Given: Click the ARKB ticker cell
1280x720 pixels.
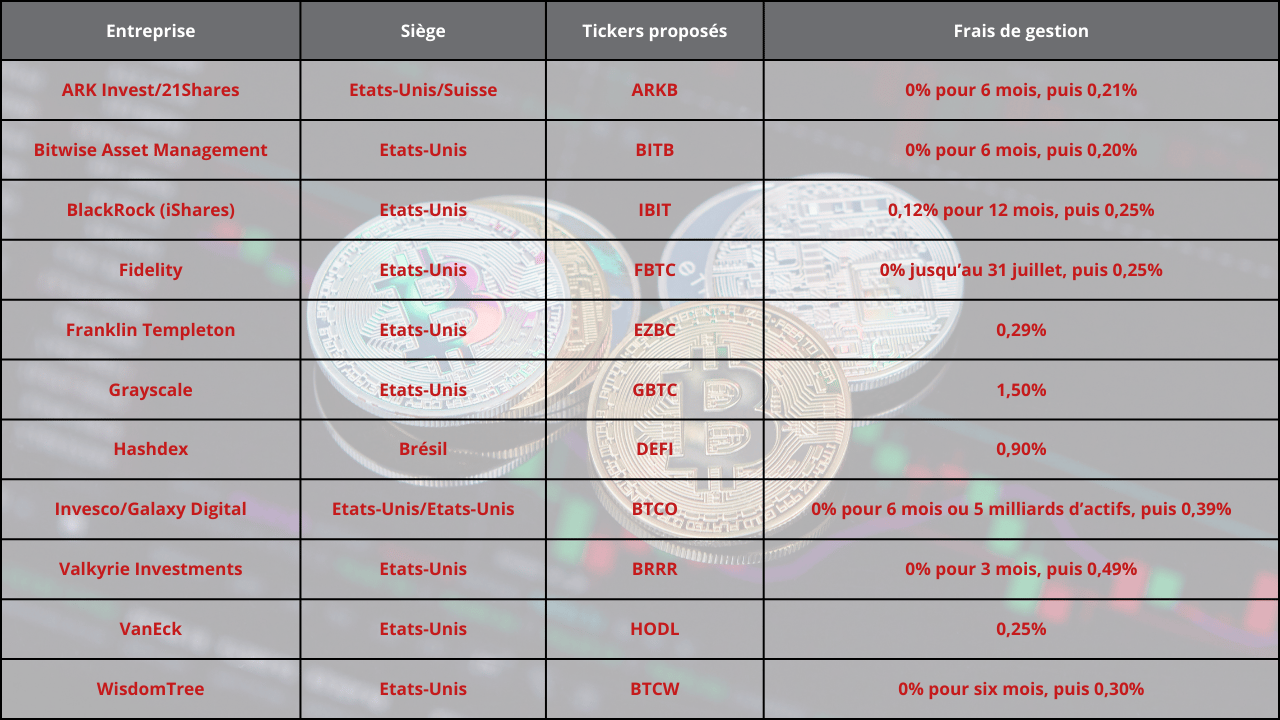Looking at the screenshot, I should [655, 90].
